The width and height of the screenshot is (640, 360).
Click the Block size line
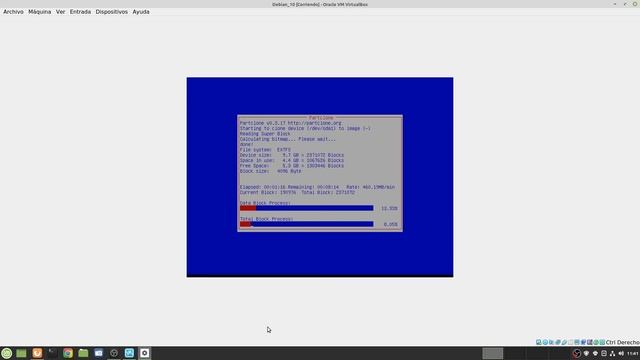[x=271, y=171]
